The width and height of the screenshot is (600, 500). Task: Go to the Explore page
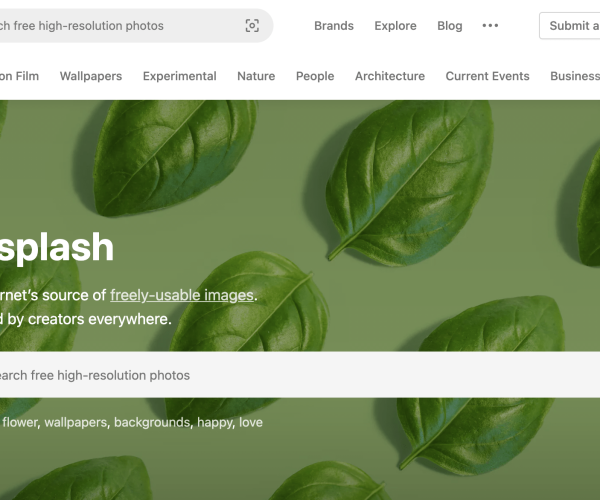(395, 26)
